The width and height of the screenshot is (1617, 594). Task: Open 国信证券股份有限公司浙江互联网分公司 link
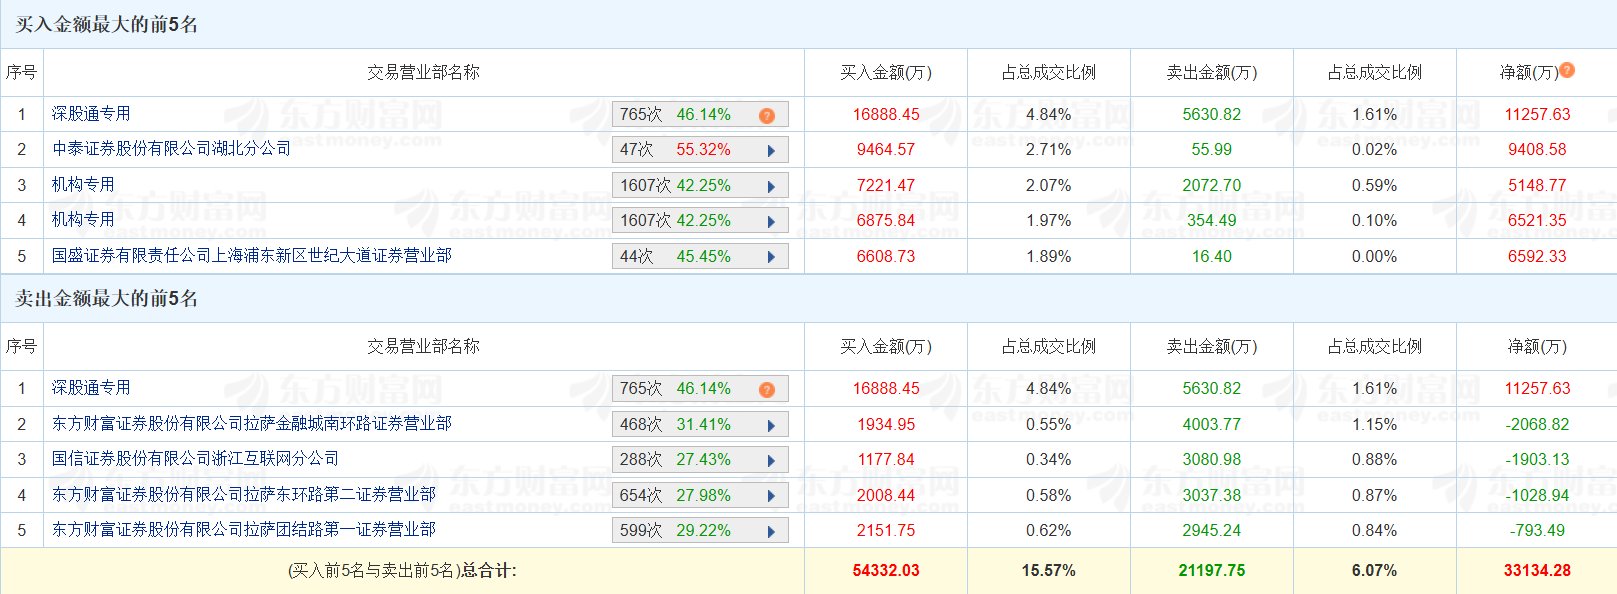(195, 459)
